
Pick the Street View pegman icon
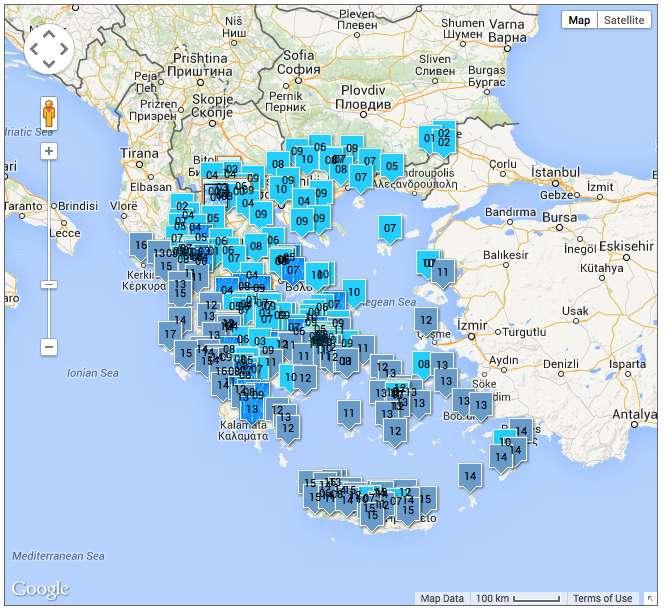tap(49, 113)
